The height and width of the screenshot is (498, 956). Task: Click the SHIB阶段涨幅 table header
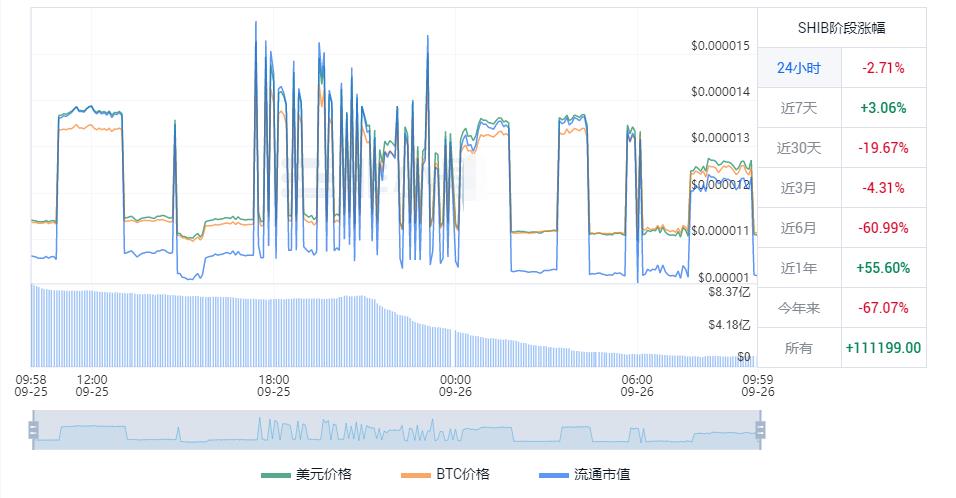pos(841,28)
